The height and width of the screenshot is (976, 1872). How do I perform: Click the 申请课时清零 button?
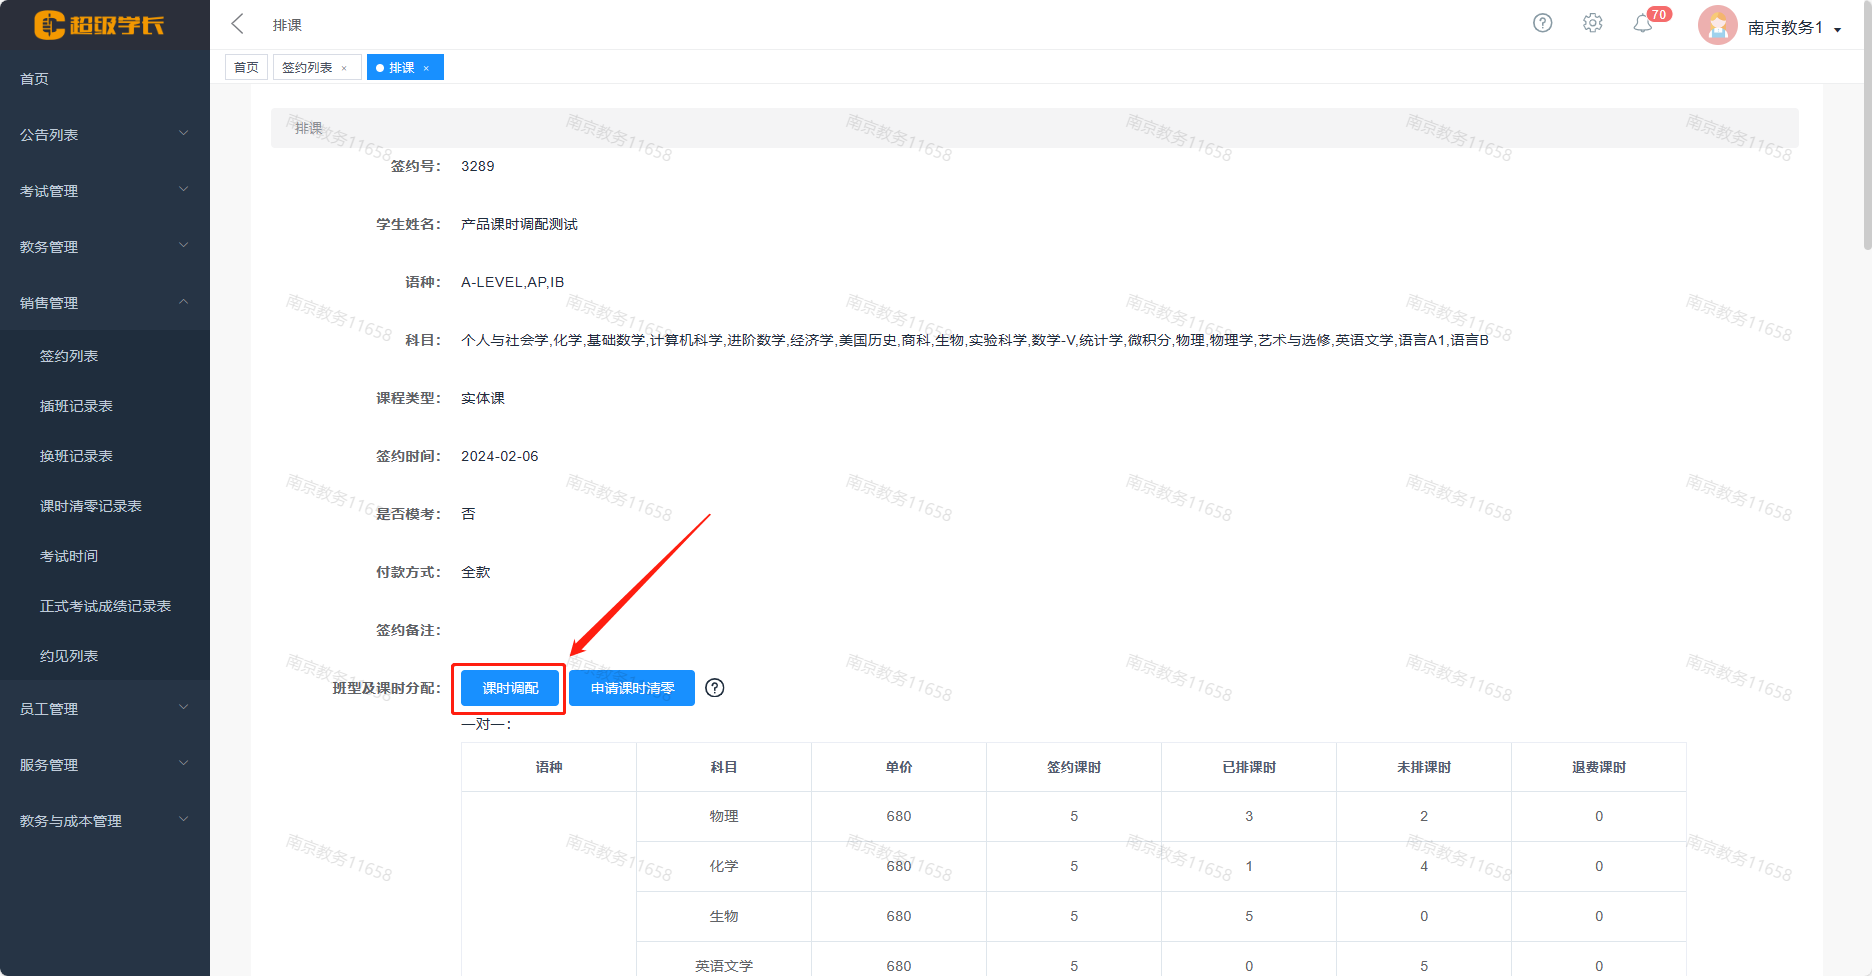(x=632, y=688)
